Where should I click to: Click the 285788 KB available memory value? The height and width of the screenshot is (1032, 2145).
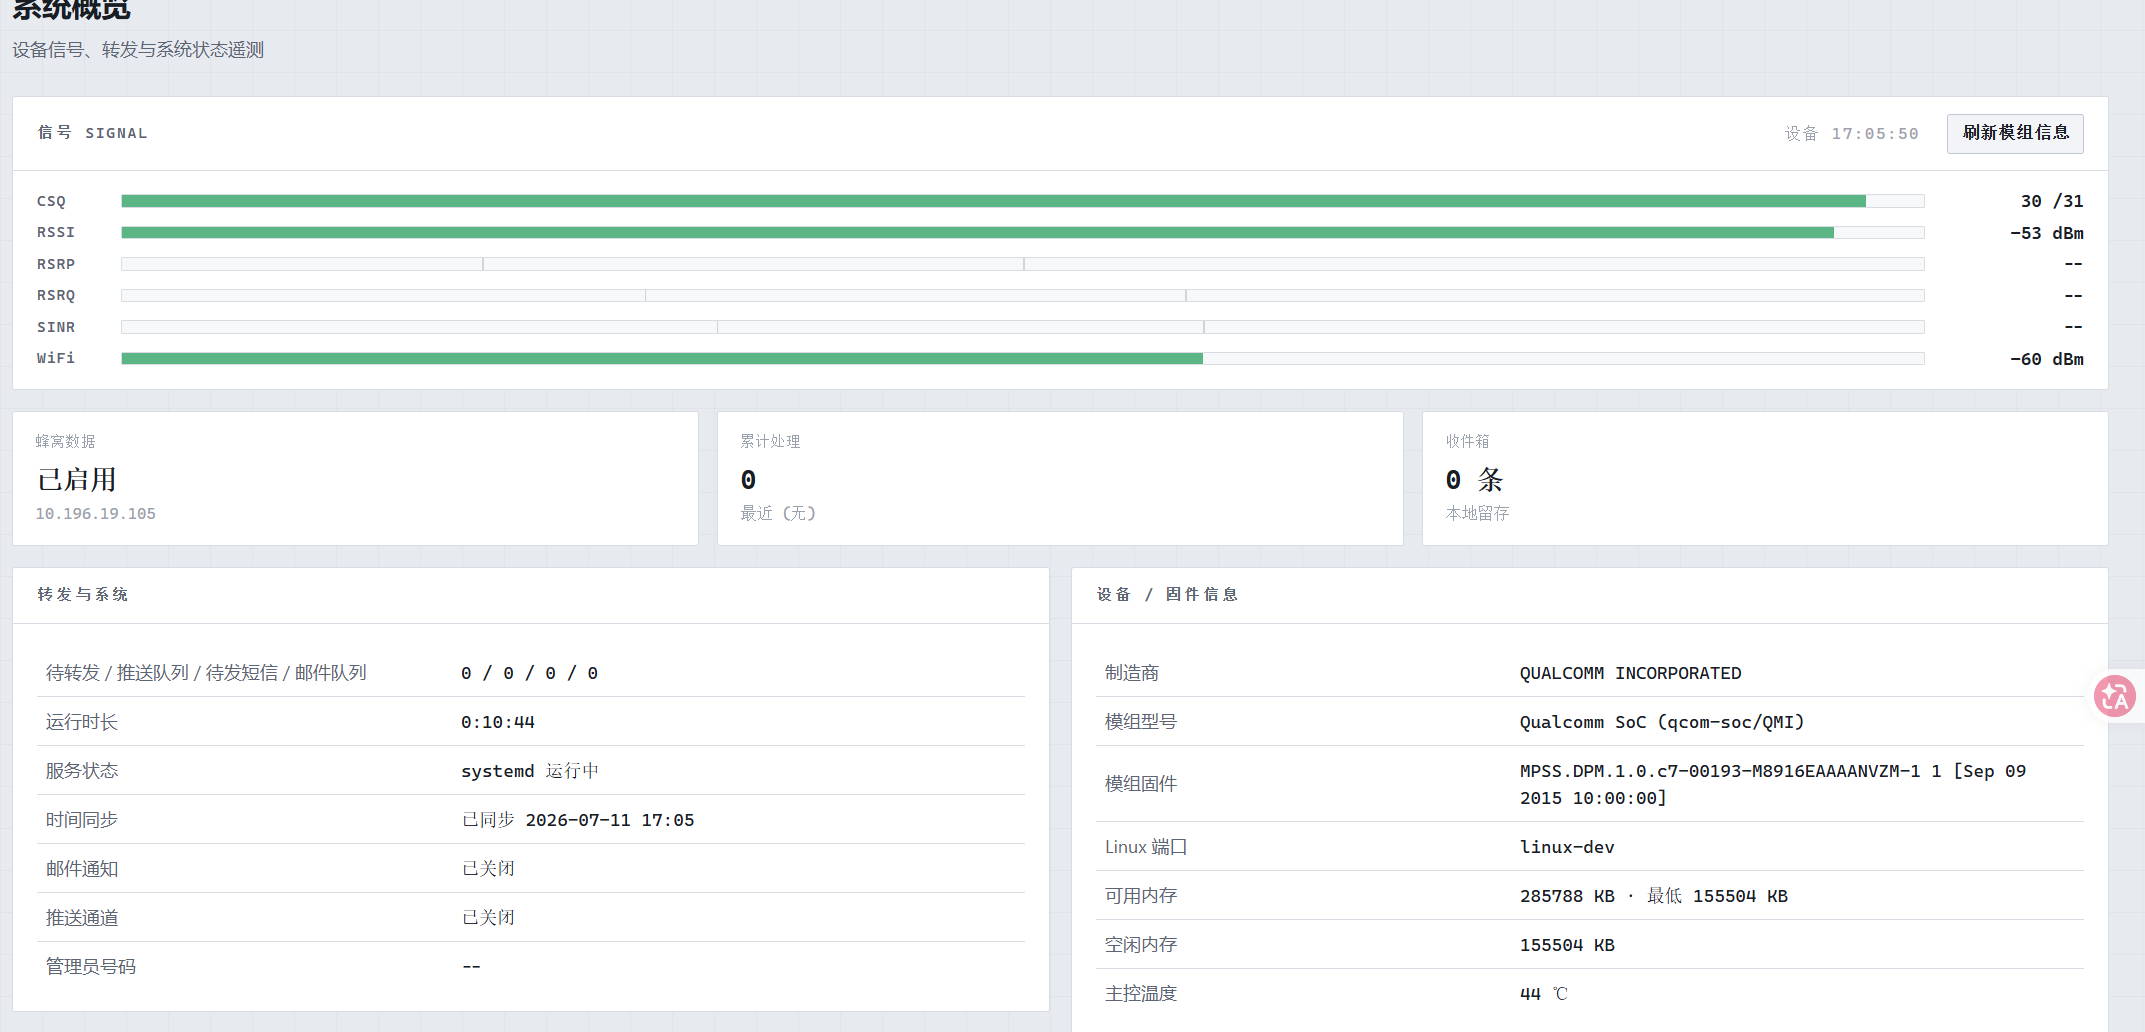point(1567,896)
